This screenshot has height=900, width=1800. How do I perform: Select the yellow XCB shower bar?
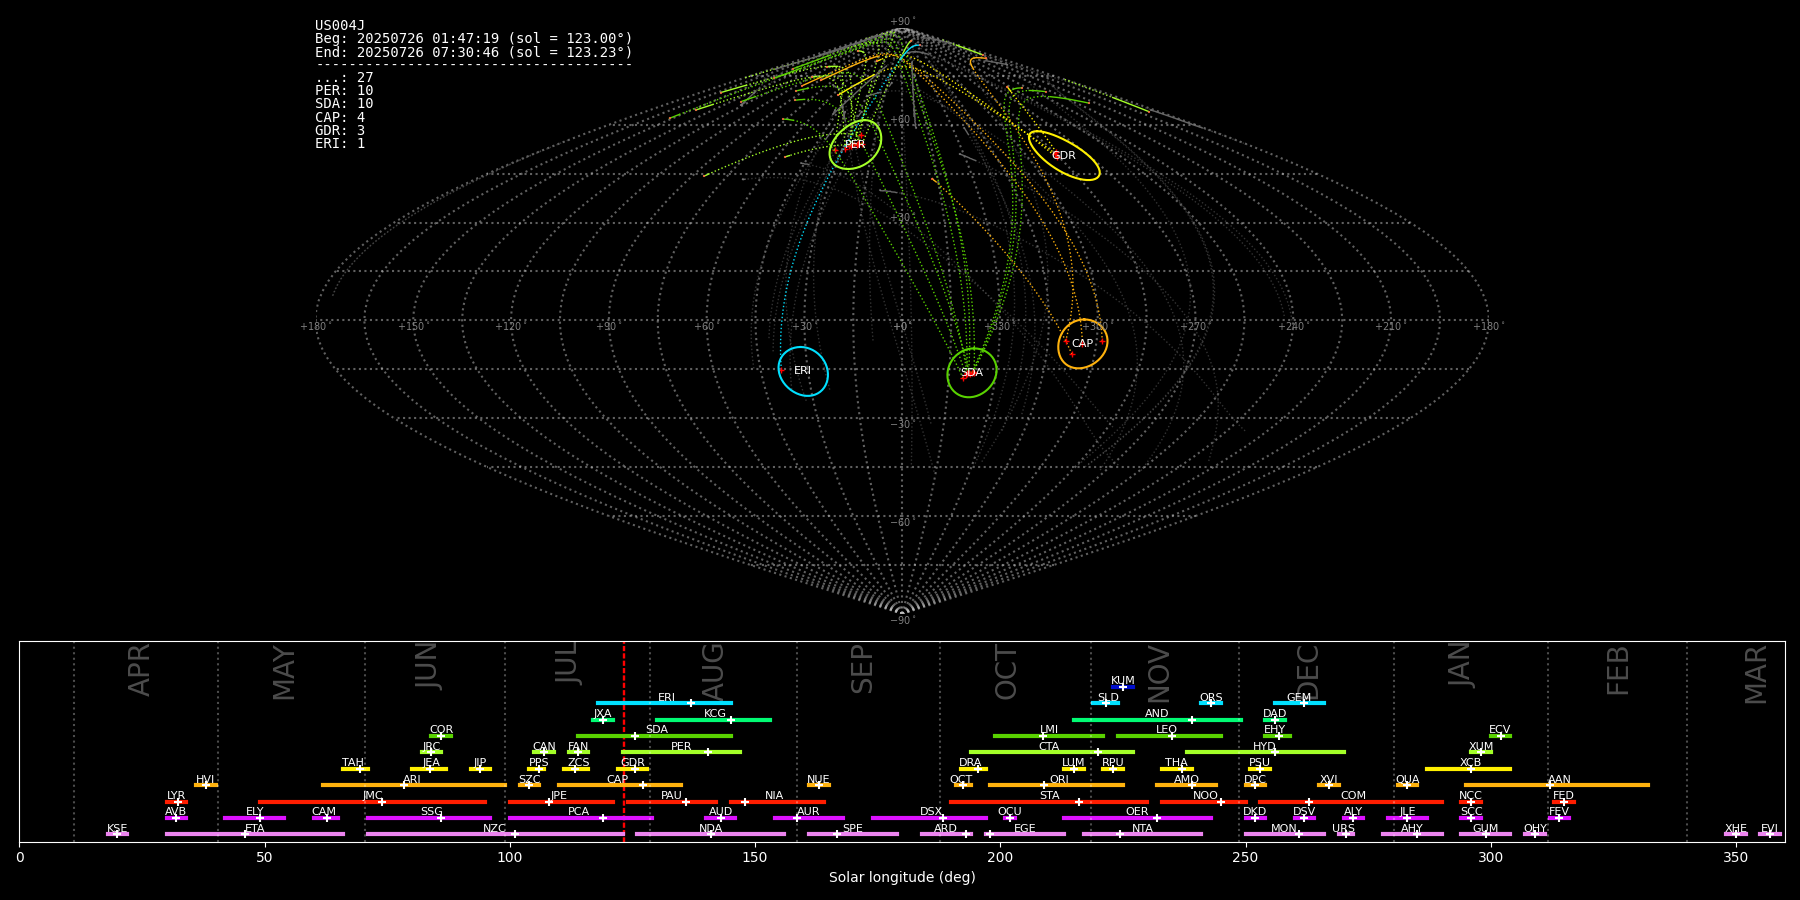click(1468, 768)
